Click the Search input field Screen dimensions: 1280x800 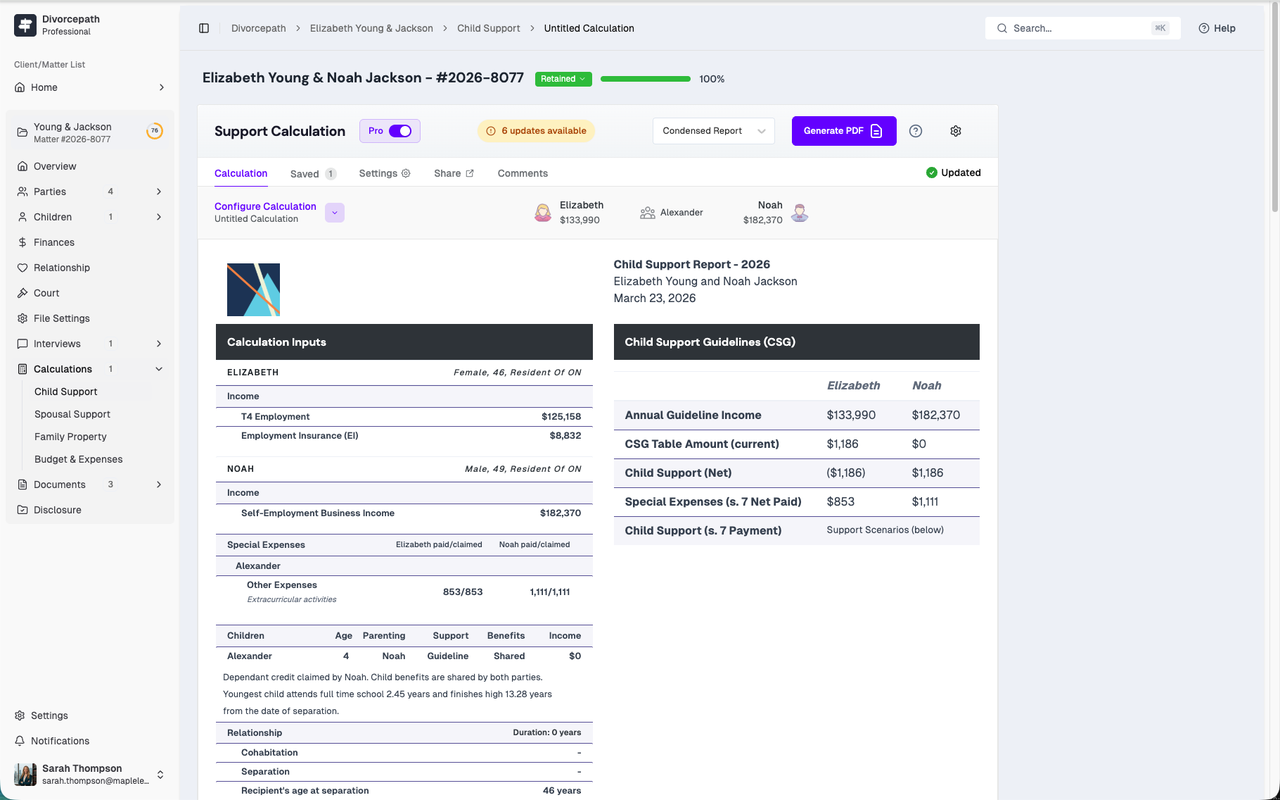pos(1080,28)
